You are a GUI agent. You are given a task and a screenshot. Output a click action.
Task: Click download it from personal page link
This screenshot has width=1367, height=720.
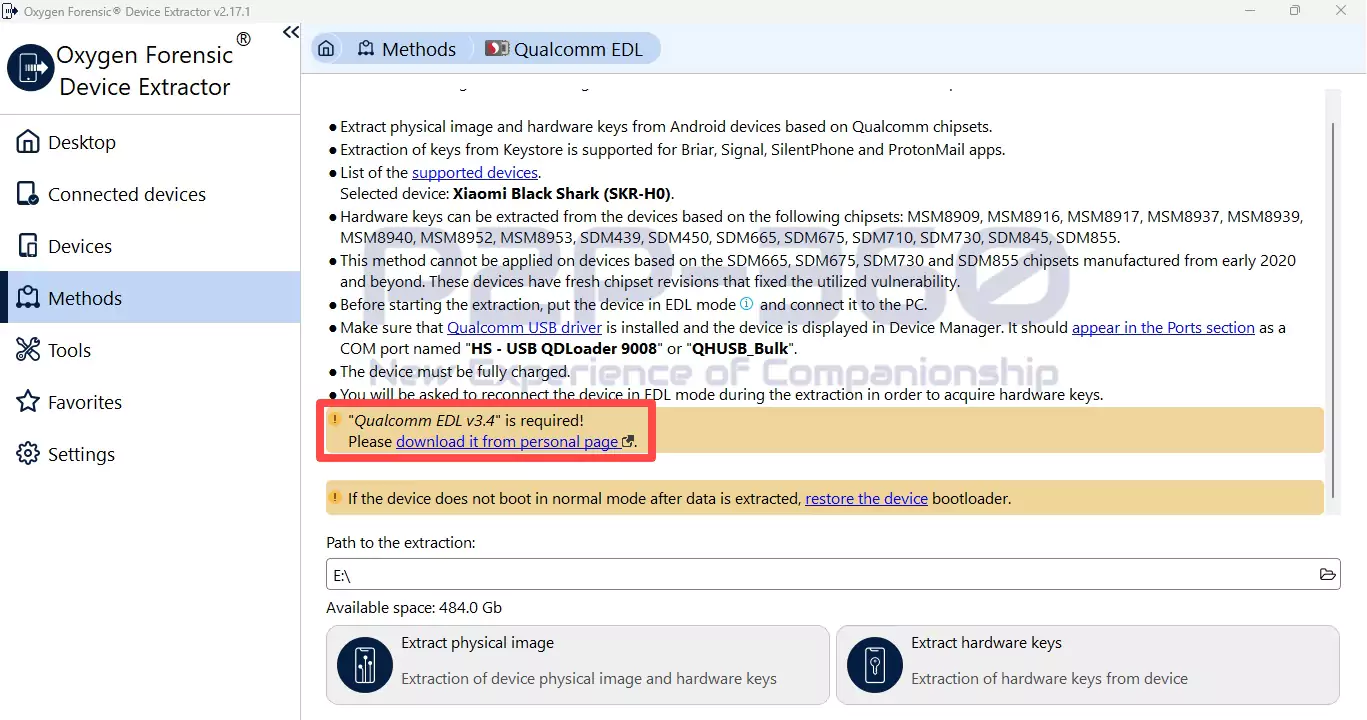[x=507, y=441]
